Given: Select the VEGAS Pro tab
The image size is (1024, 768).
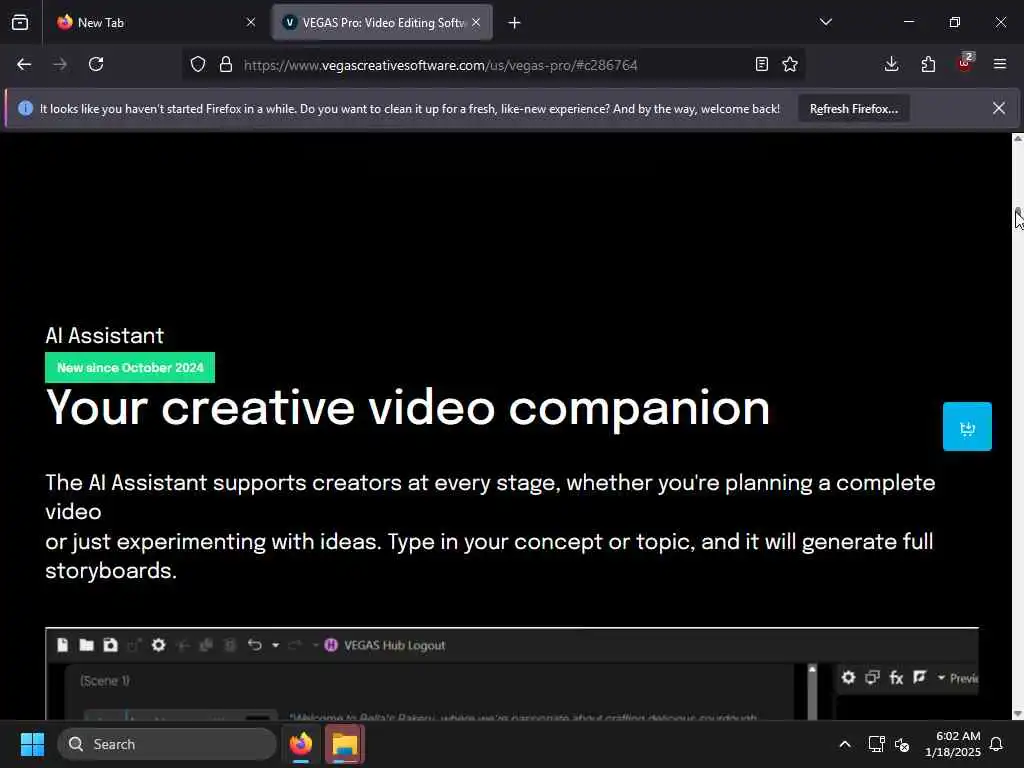Looking at the screenshot, I should point(382,22).
